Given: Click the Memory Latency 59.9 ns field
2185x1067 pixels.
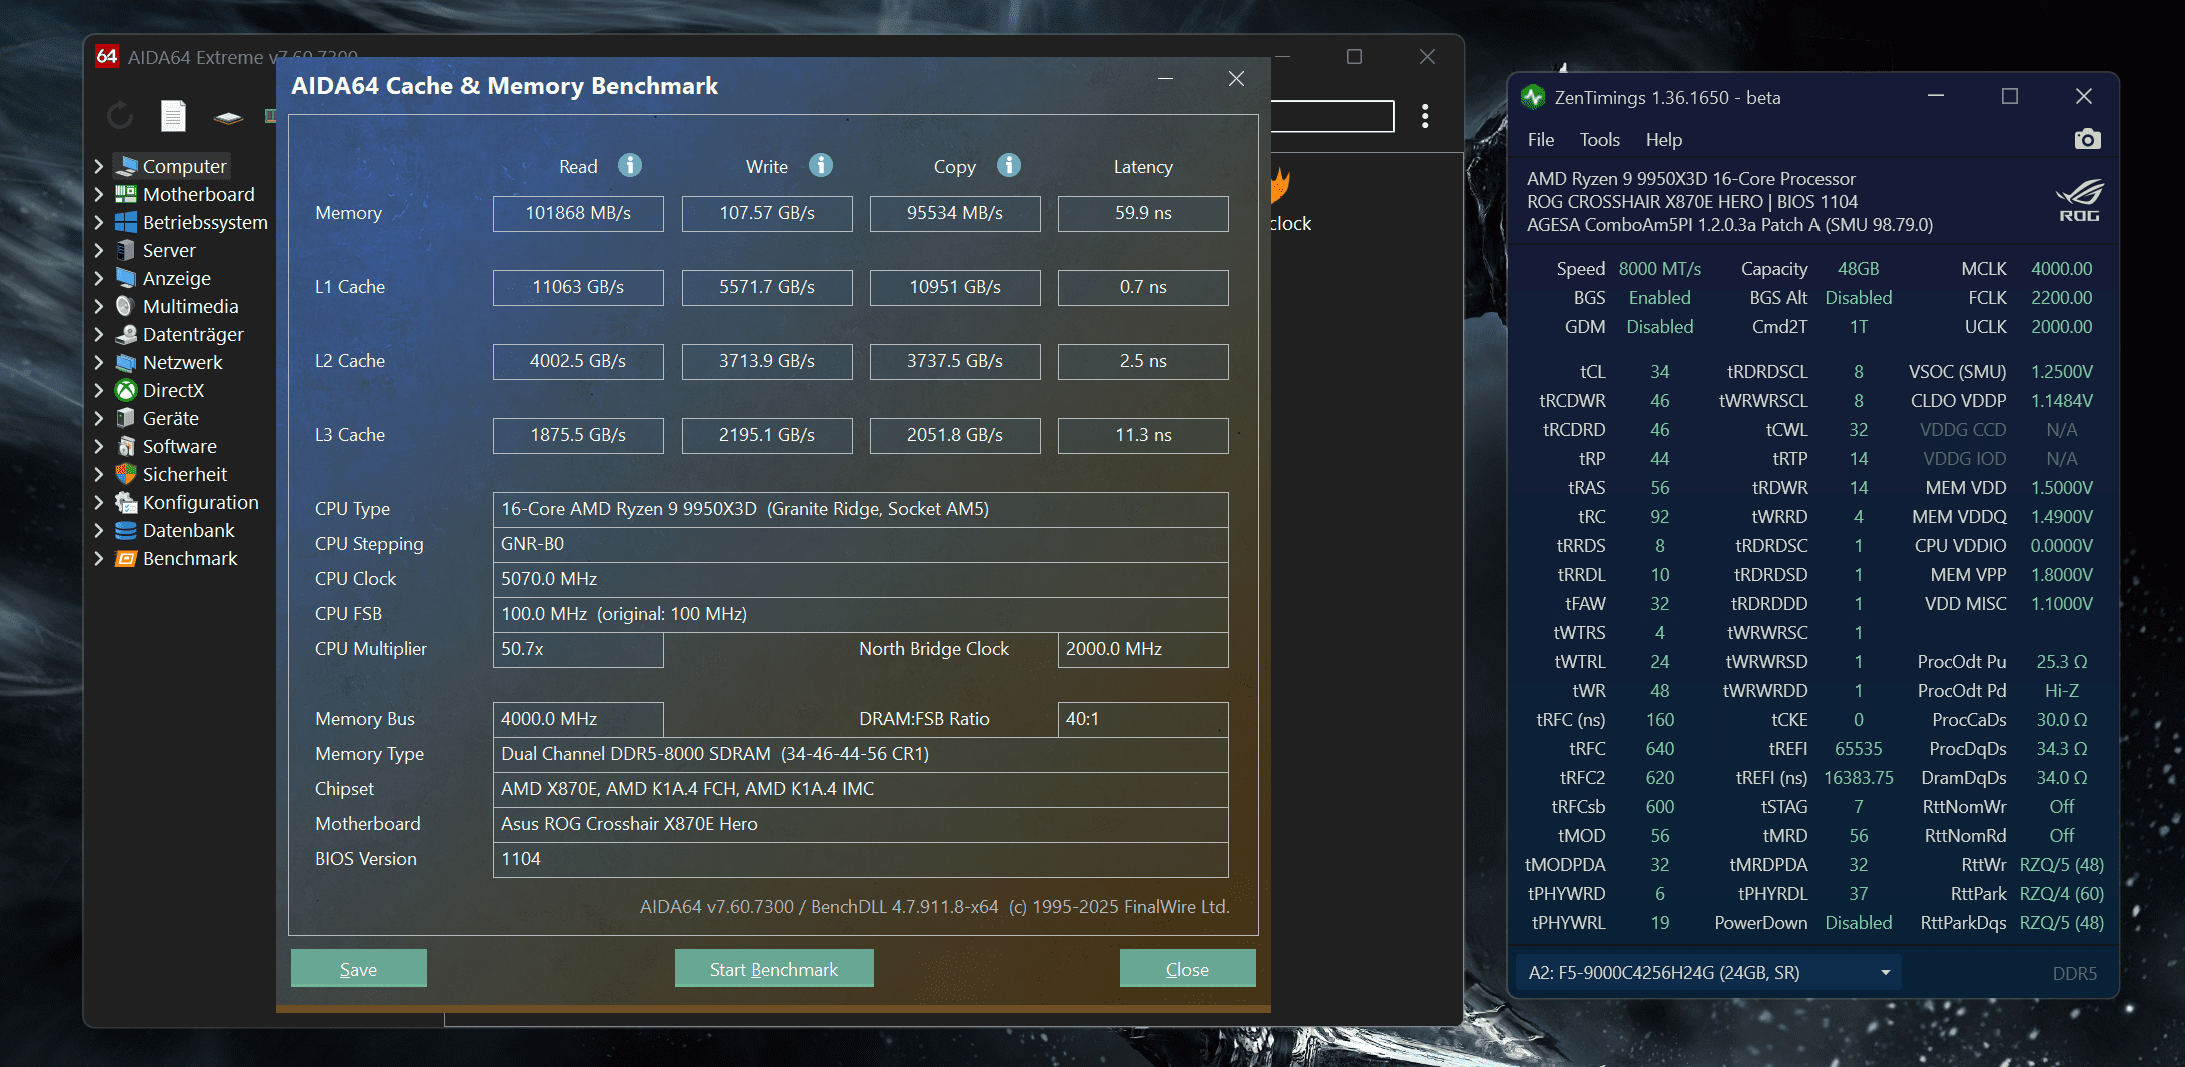Looking at the screenshot, I should [1143, 213].
